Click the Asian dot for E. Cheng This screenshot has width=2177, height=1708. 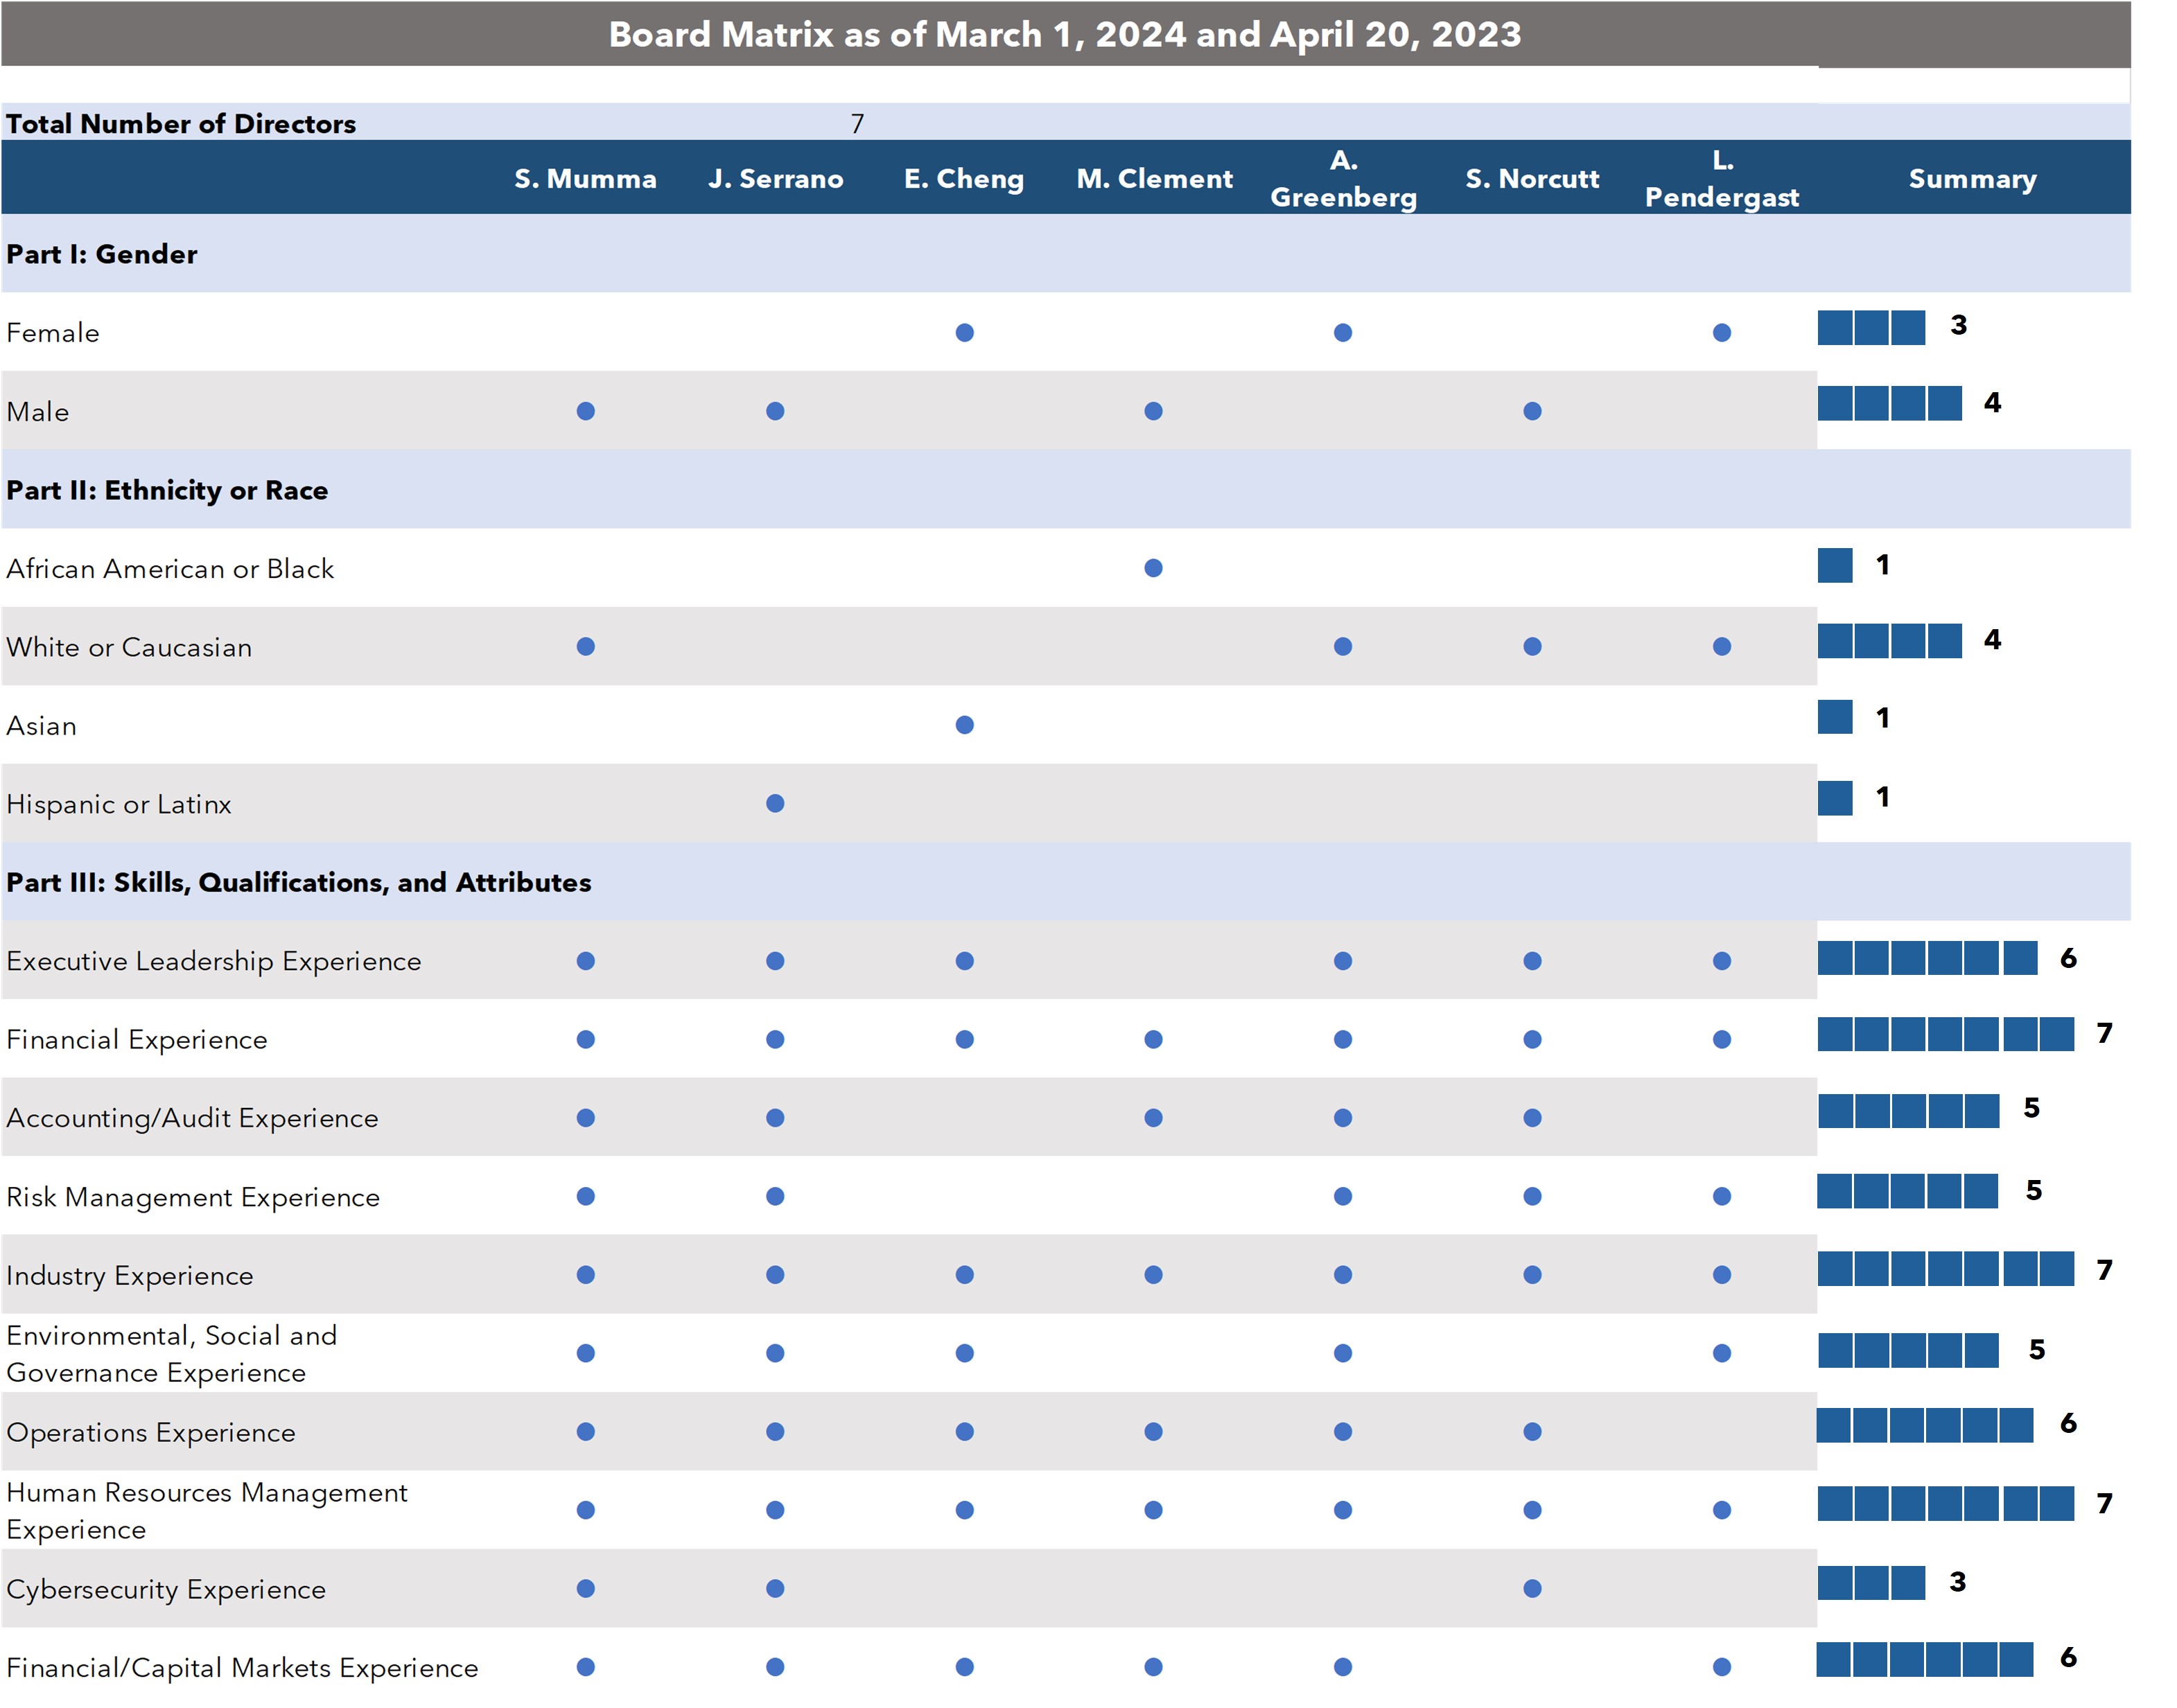[964, 725]
